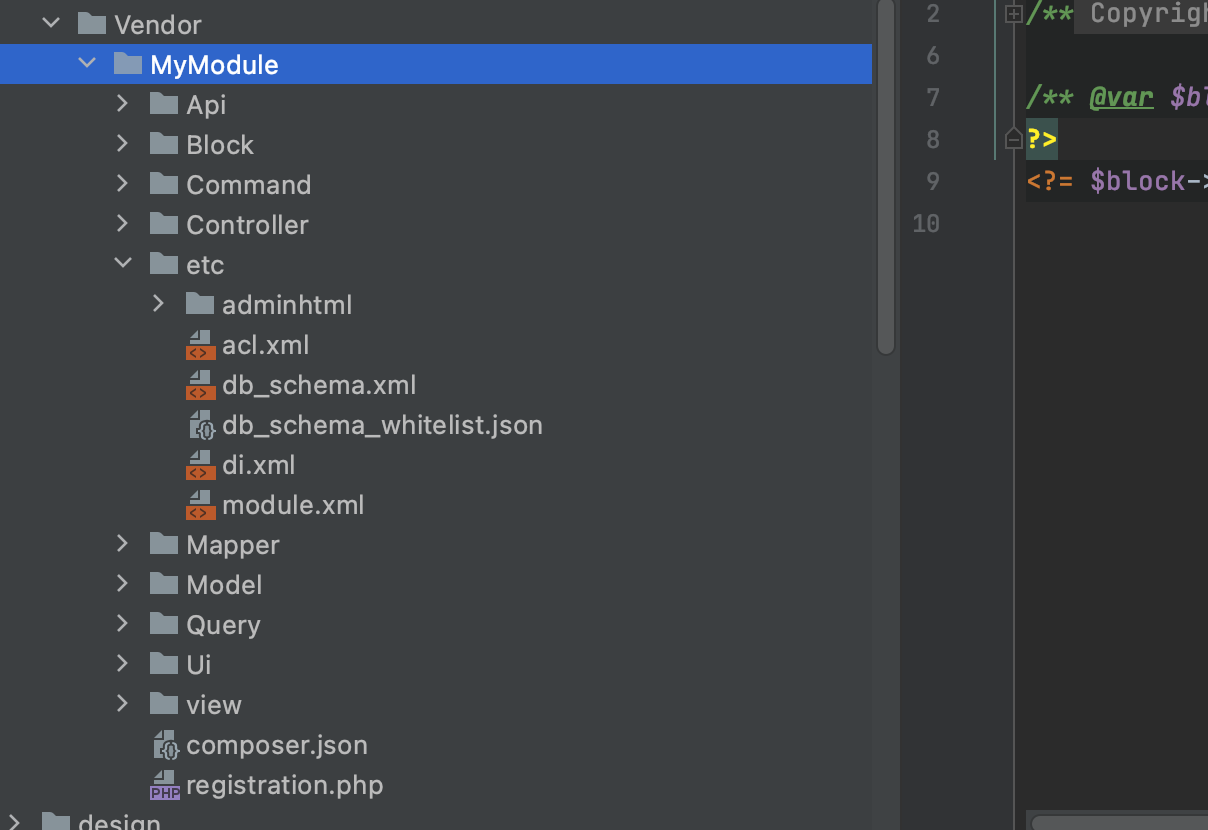Expand the adminhtml folder arrow

point(158,303)
